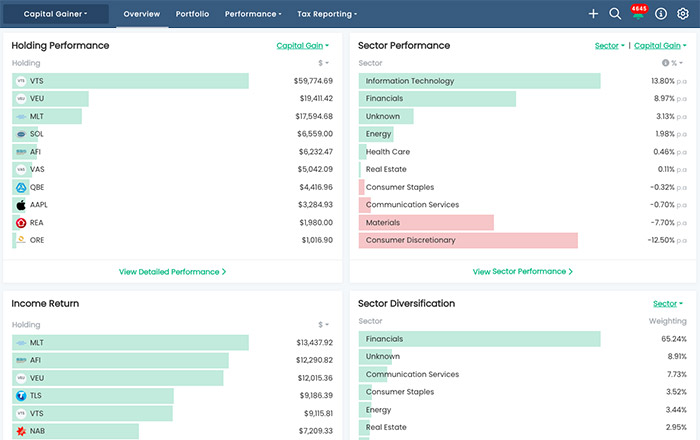Screen dimensions: 700x440
Task: Click the AAPL Apple logo icon
Action: (x=21, y=205)
